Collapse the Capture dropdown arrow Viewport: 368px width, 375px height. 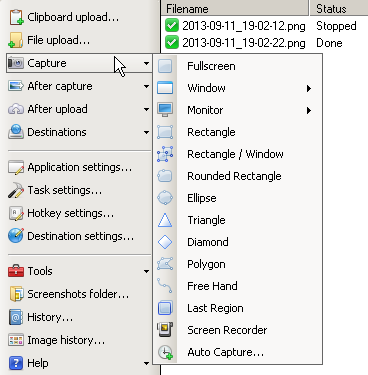[x=146, y=63]
